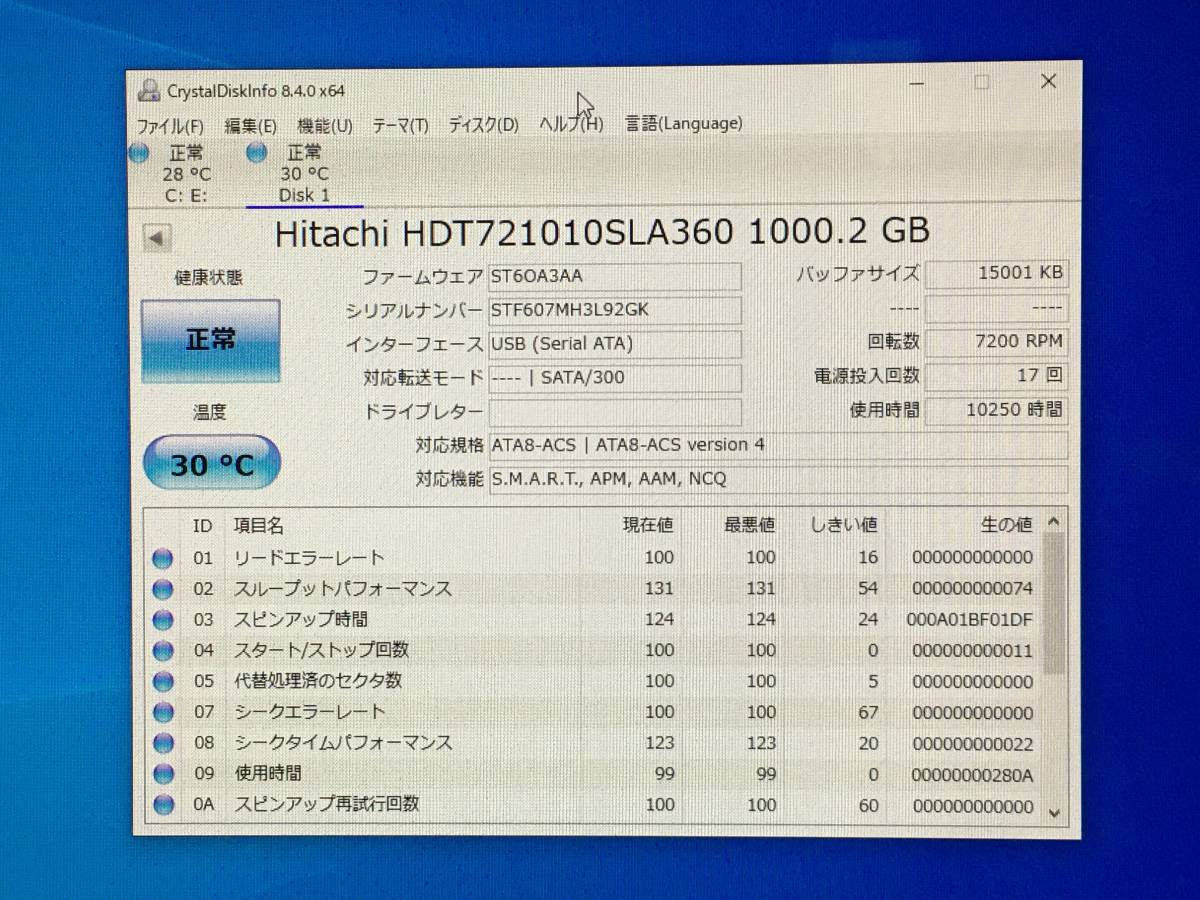Minimize the CrystalDiskInfo window

[917, 84]
